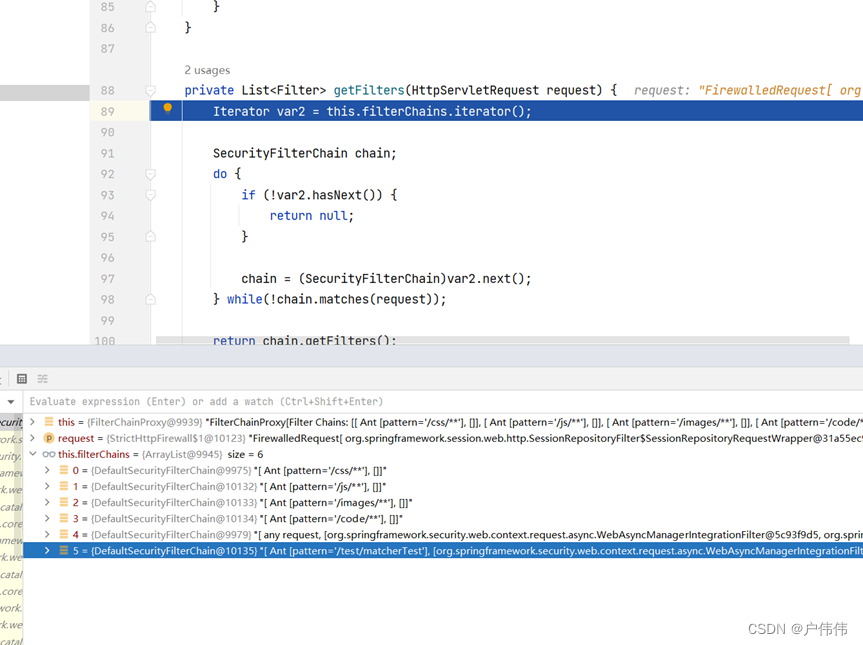This screenshot has height=645, width=863.
Task: Expand filter chain 0 with /css/** pattern
Action: coord(47,470)
